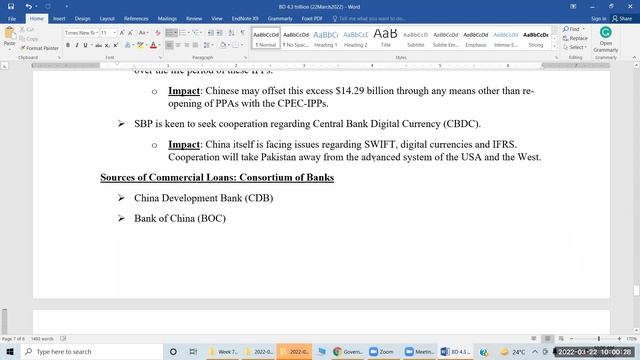Align paragraph text to the right

(187, 45)
